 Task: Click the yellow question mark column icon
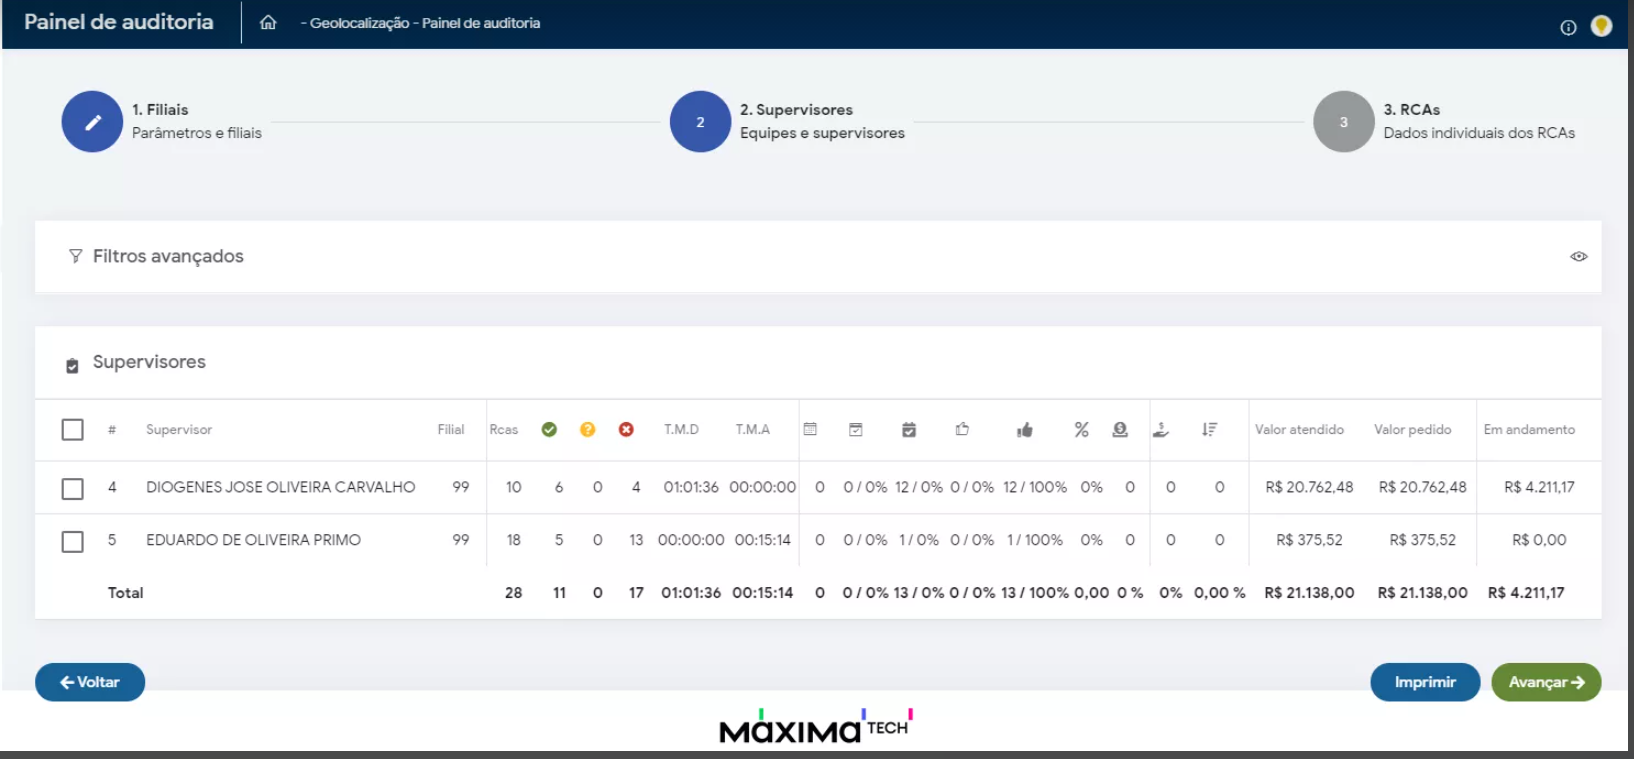tap(587, 429)
